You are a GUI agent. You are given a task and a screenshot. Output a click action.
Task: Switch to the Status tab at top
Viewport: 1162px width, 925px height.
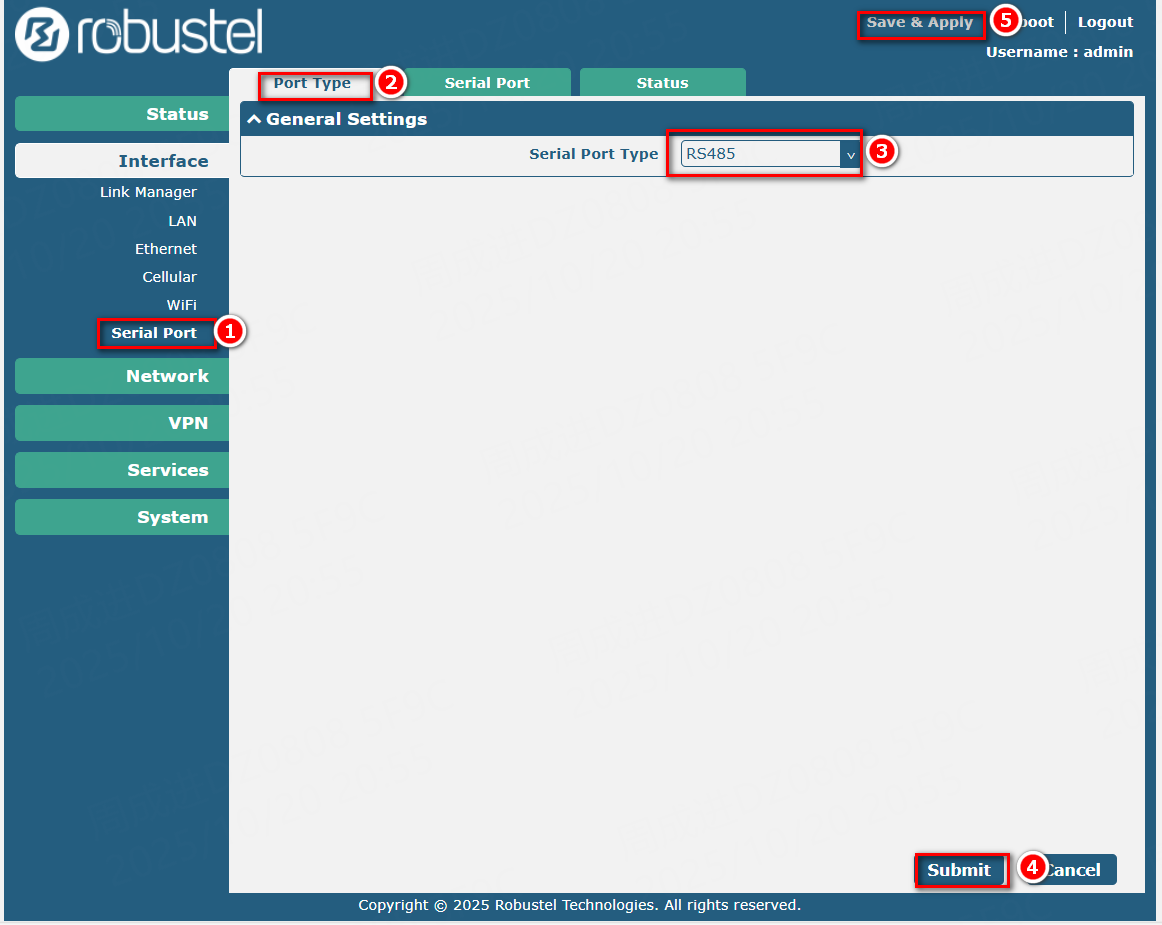coord(662,83)
